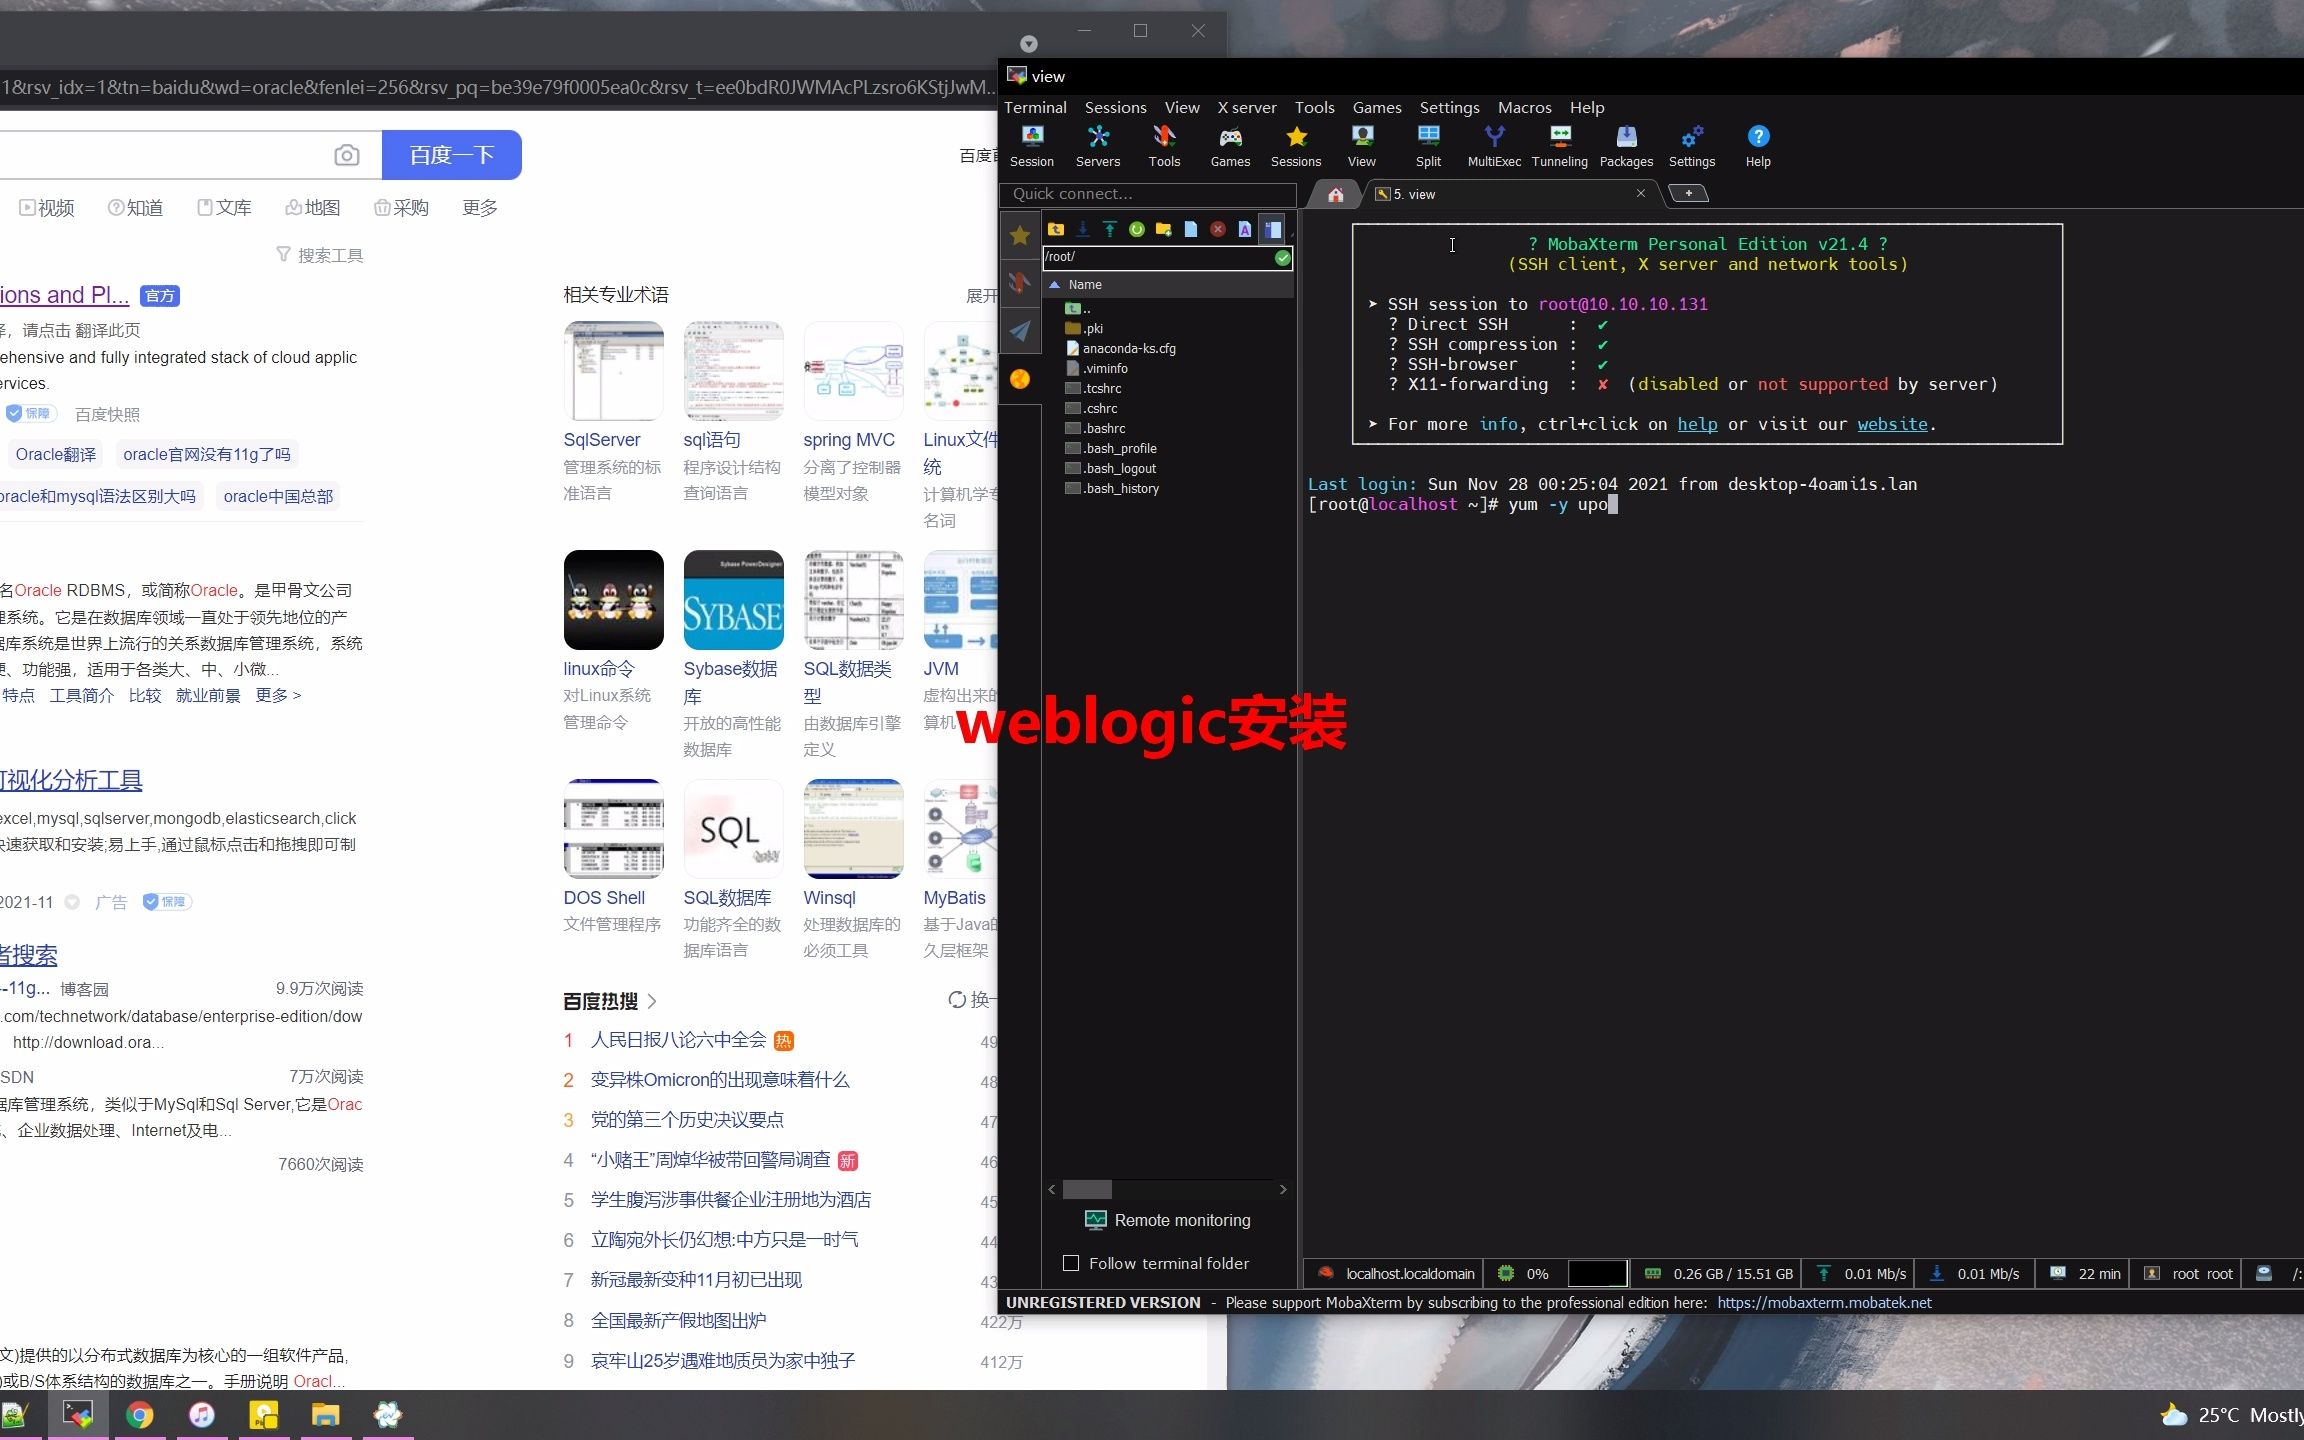Open the Packages toolbar icon

(1626, 146)
